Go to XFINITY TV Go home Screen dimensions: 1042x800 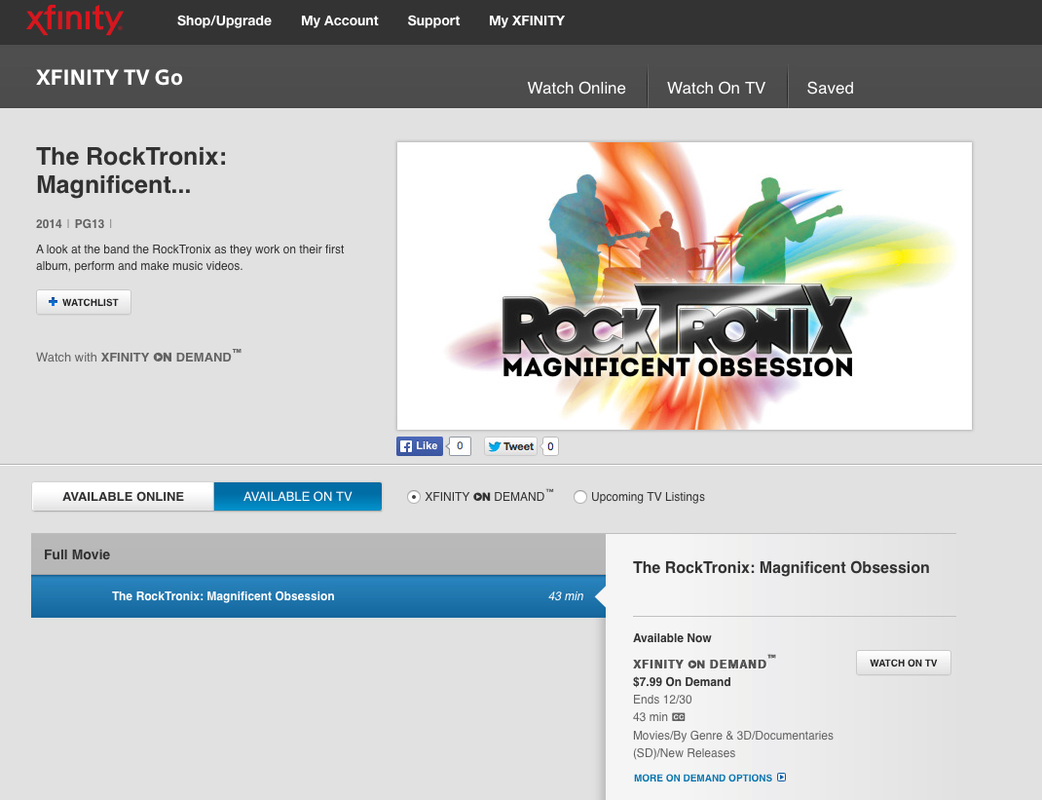pyautogui.click(x=110, y=78)
